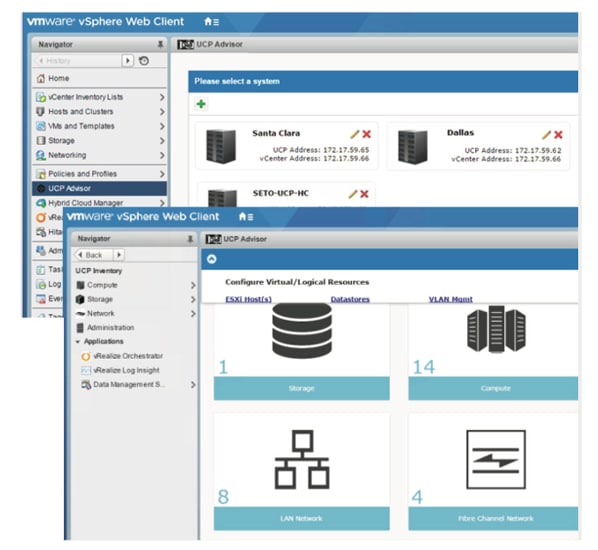Expand the Compute chevron in UCP Inventory

pyautogui.click(x=193, y=285)
